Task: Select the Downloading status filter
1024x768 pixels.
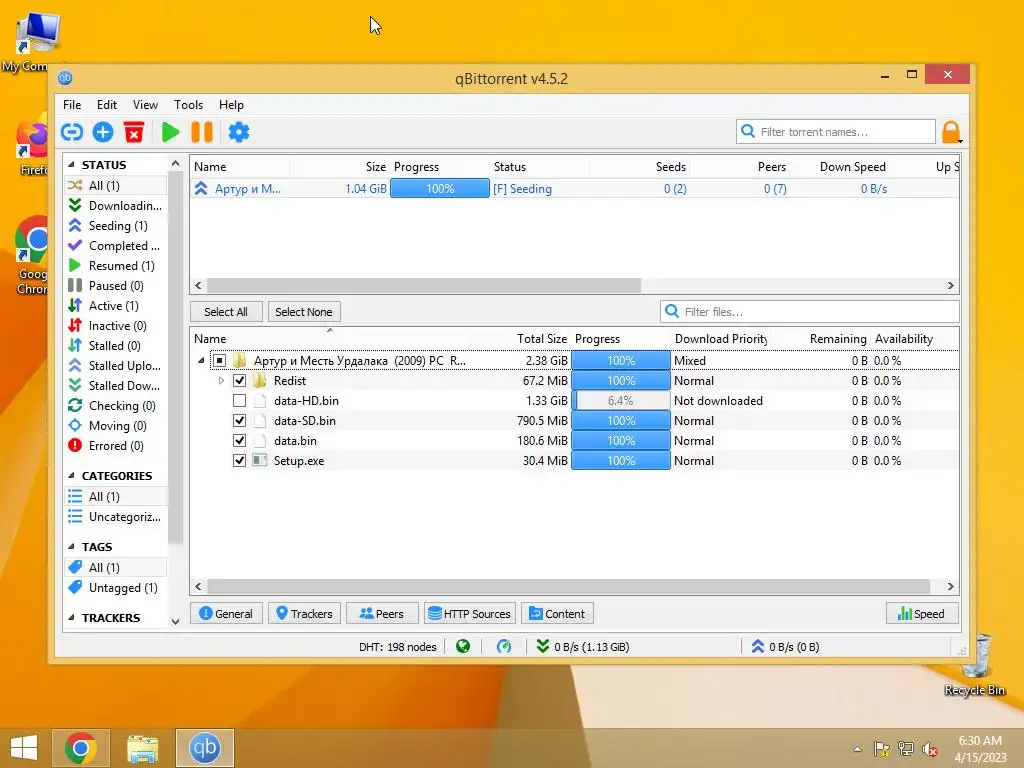Action: [x=116, y=206]
